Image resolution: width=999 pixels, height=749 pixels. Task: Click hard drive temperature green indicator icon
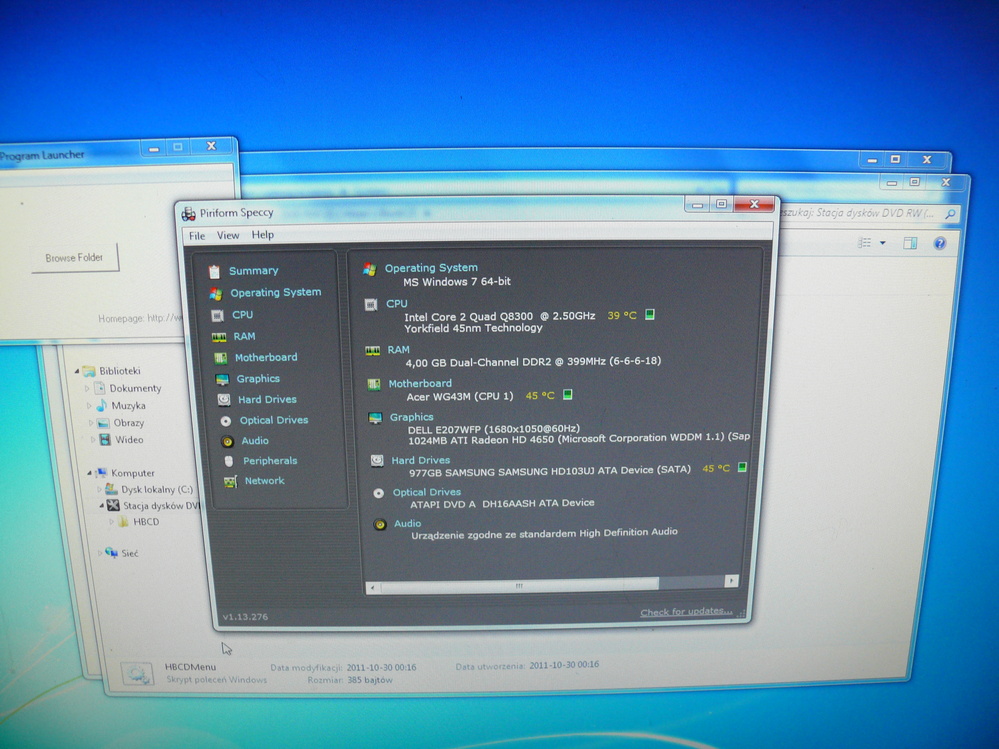[x=742, y=467]
